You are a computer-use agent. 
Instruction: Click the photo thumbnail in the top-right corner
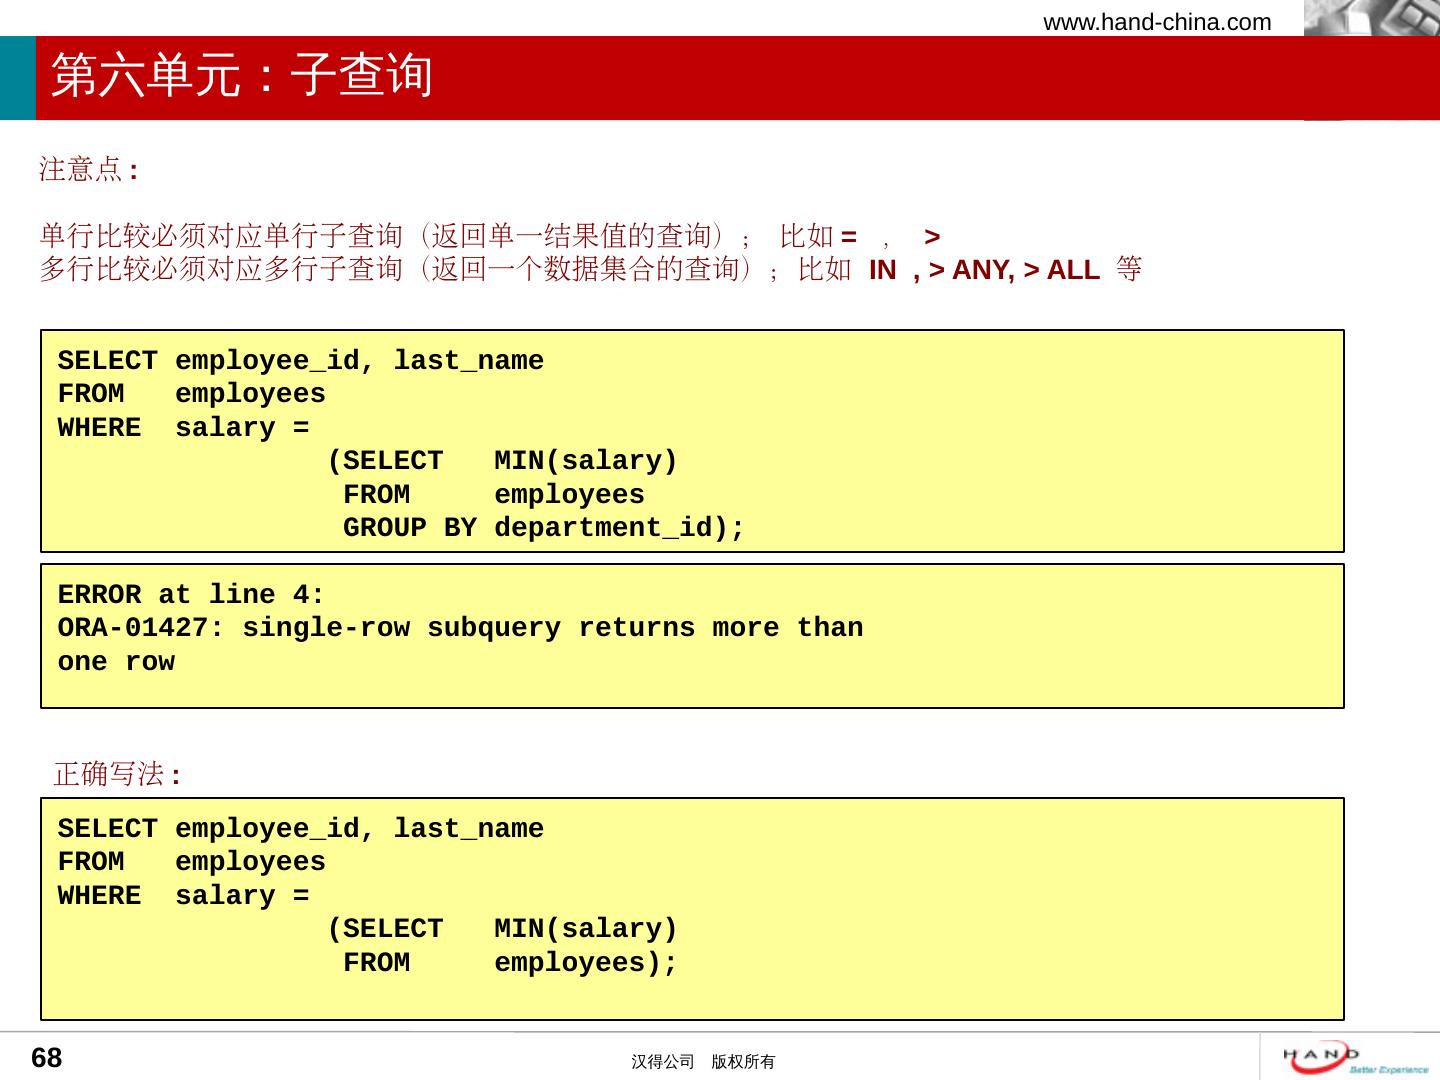(x=1371, y=18)
